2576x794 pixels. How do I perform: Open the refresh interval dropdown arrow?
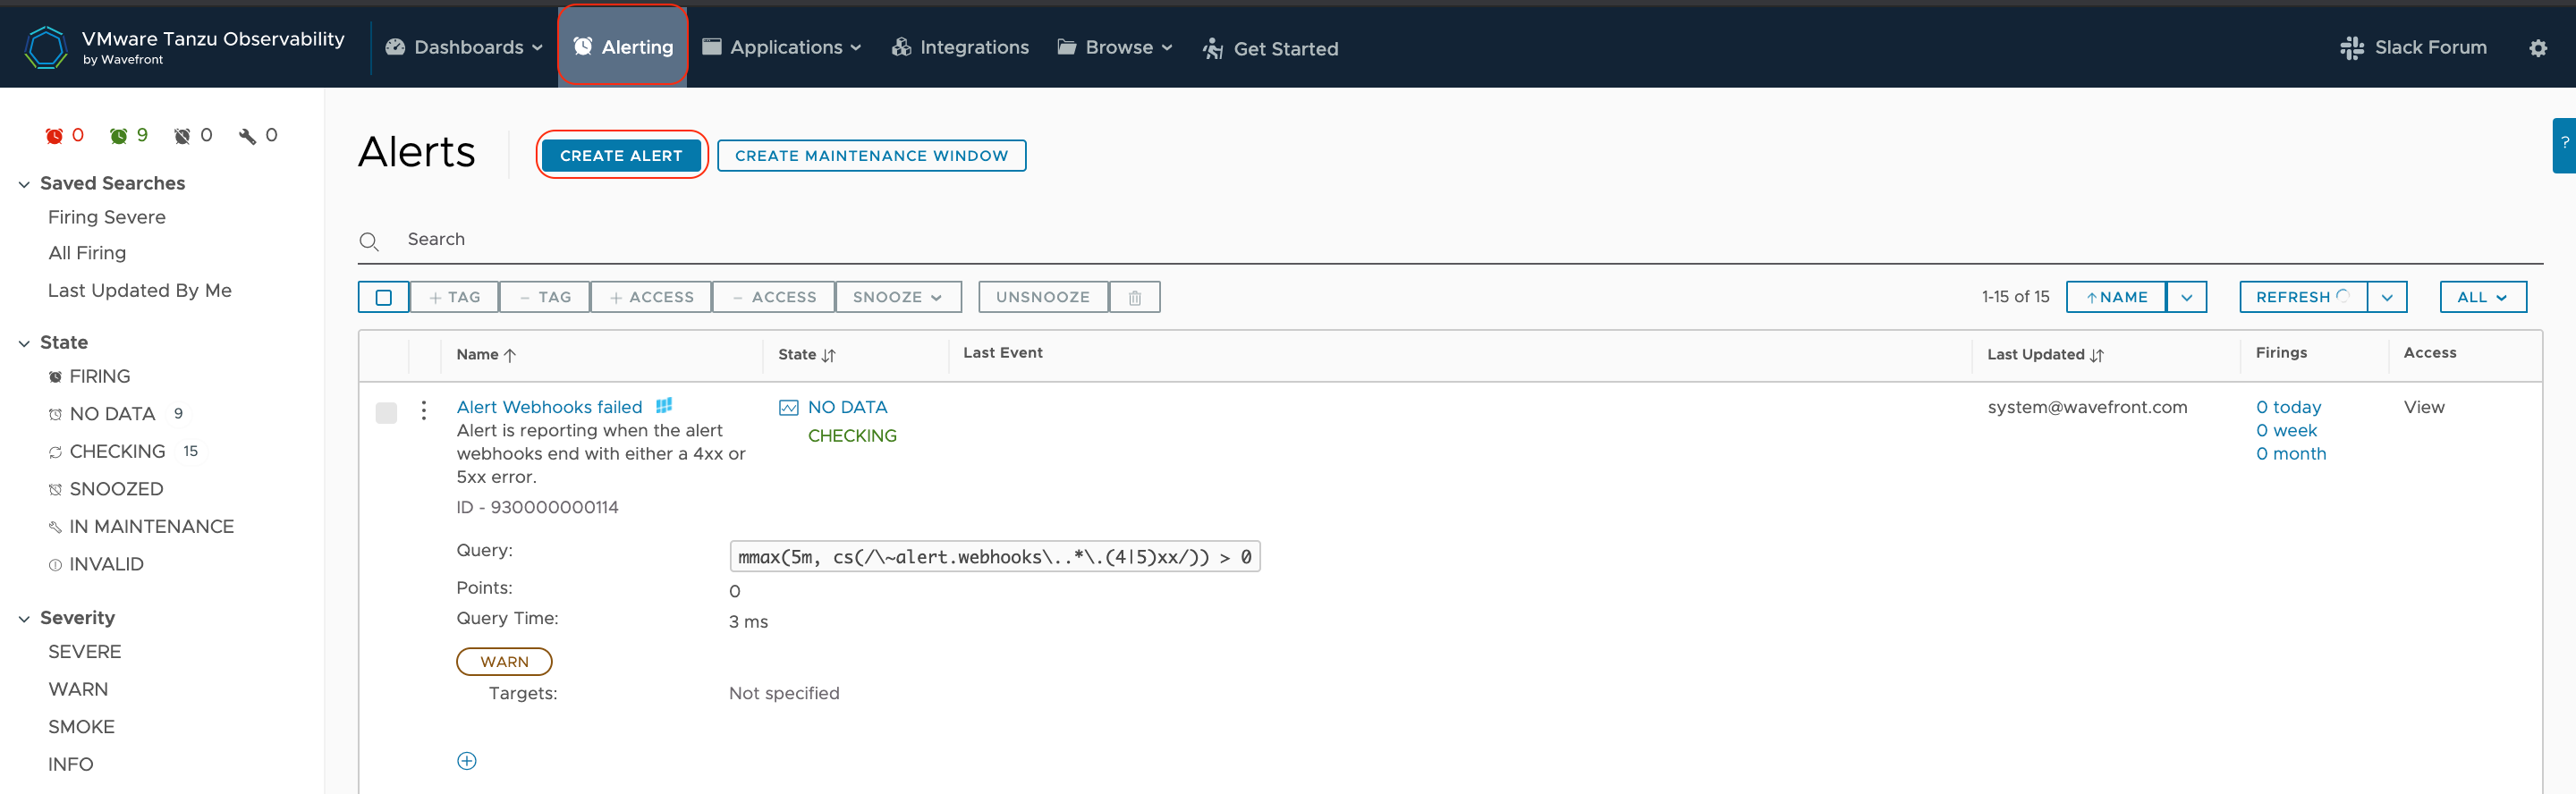2387,297
